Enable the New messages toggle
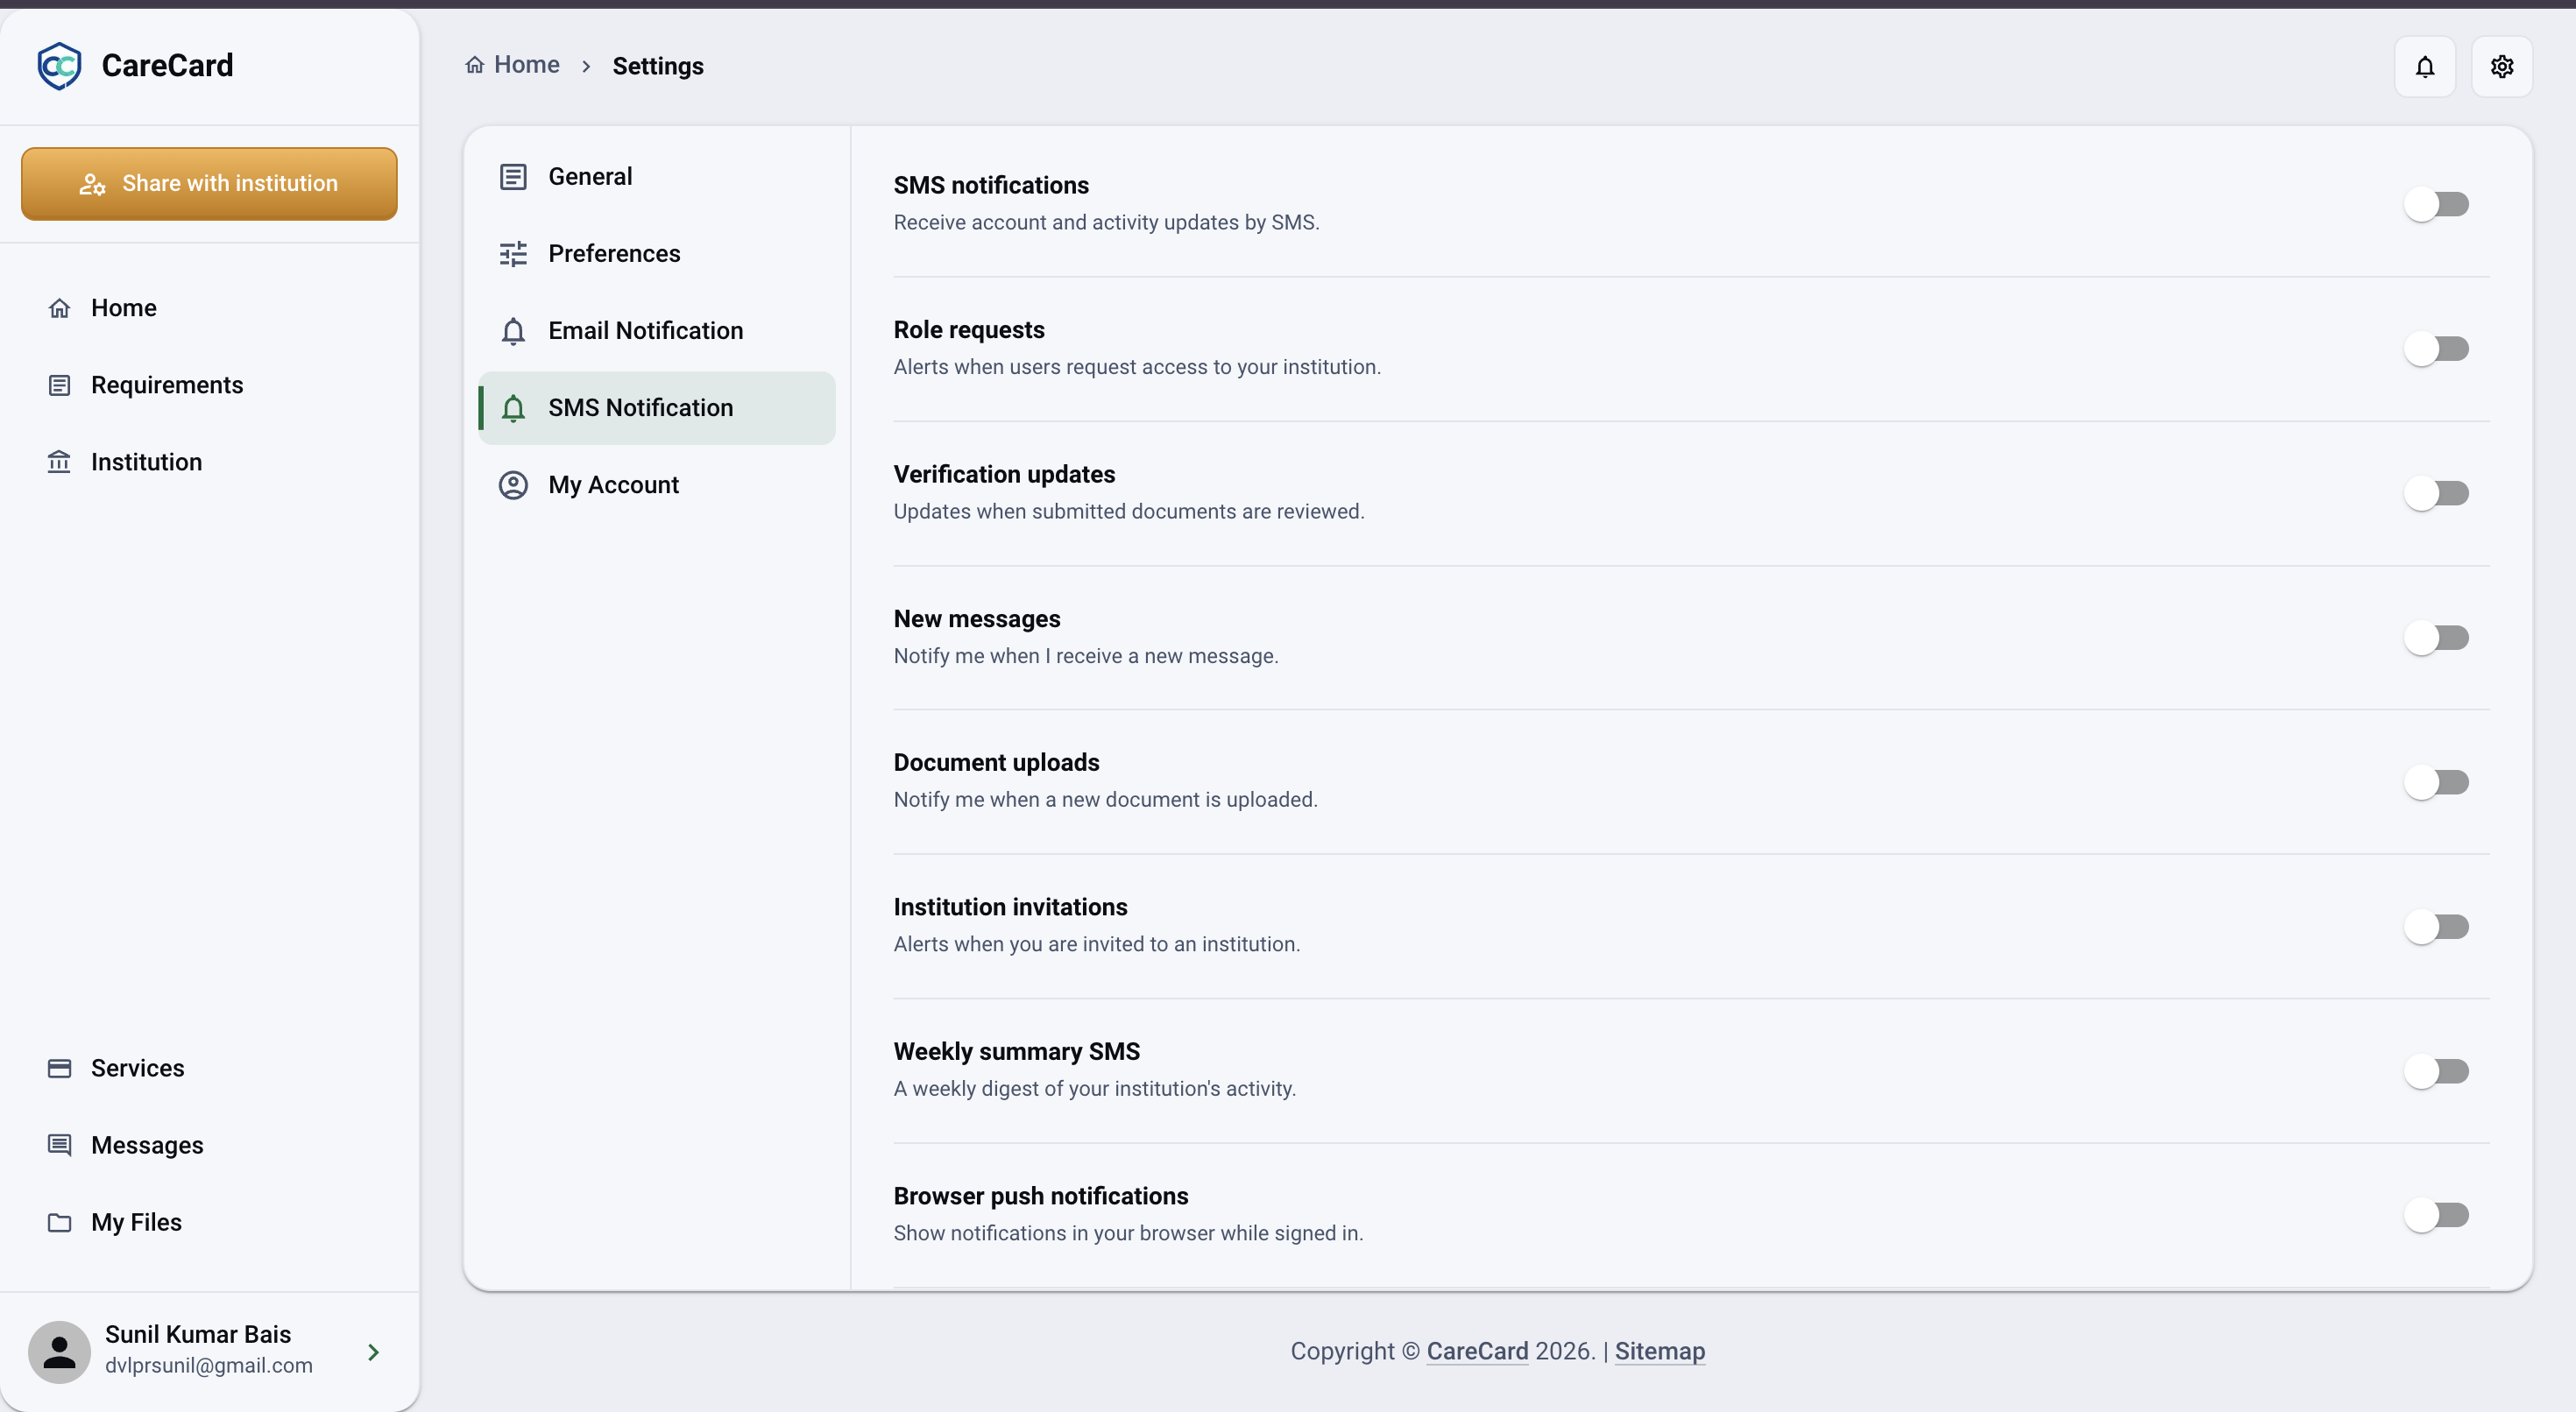The width and height of the screenshot is (2576, 1412). pyautogui.click(x=2436, y=638)
